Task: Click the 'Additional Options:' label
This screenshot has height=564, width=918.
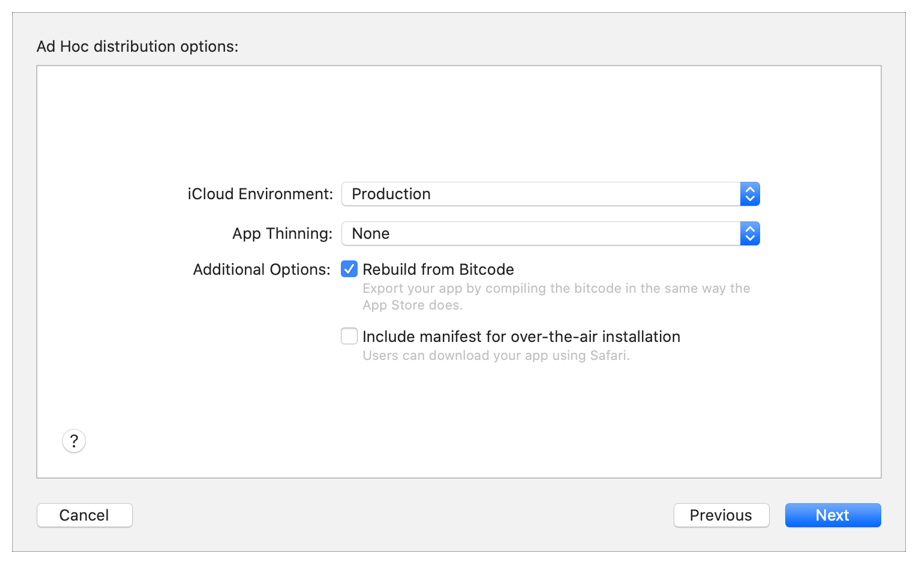Action: [261, 270]
